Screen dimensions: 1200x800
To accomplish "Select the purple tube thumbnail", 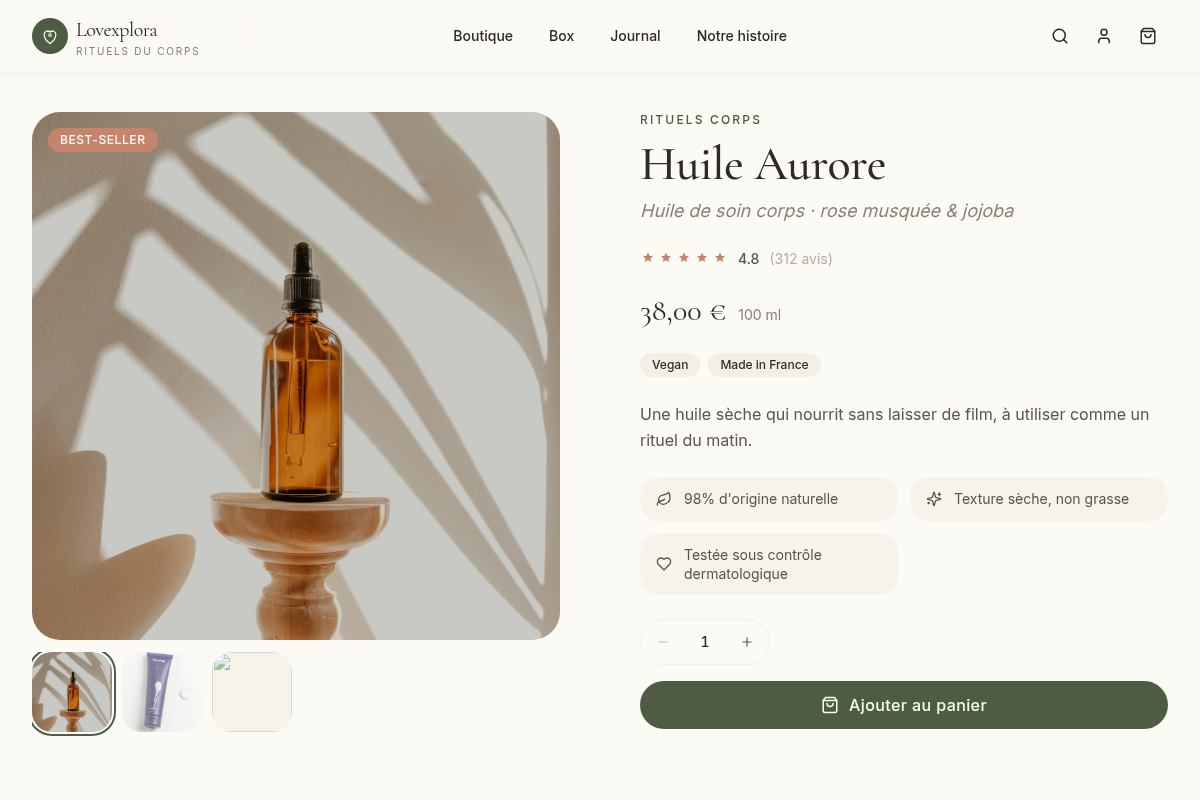I will coord(162,692).
